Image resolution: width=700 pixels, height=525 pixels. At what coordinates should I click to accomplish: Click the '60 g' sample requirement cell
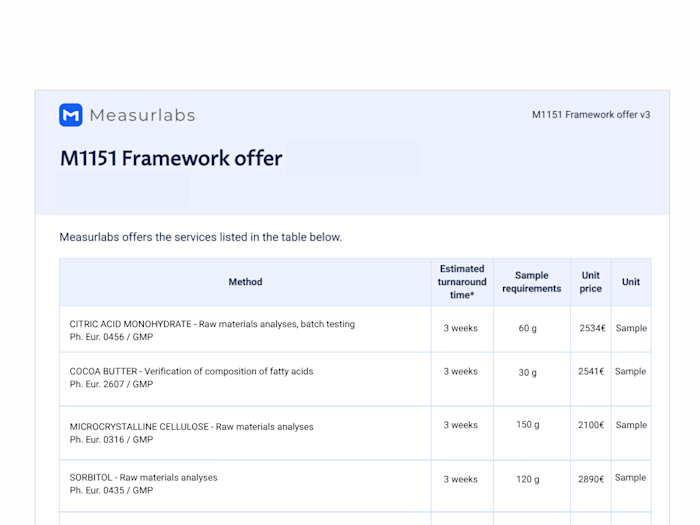point(528,328)
